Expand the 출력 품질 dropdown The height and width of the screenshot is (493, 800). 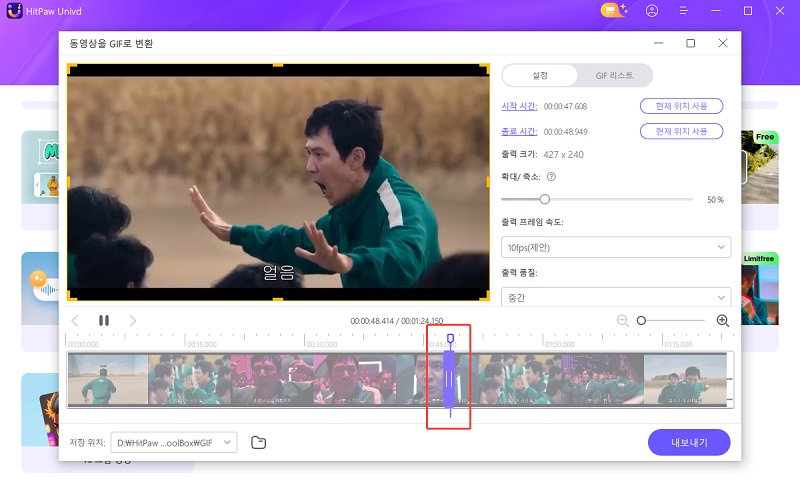point(615,297)
